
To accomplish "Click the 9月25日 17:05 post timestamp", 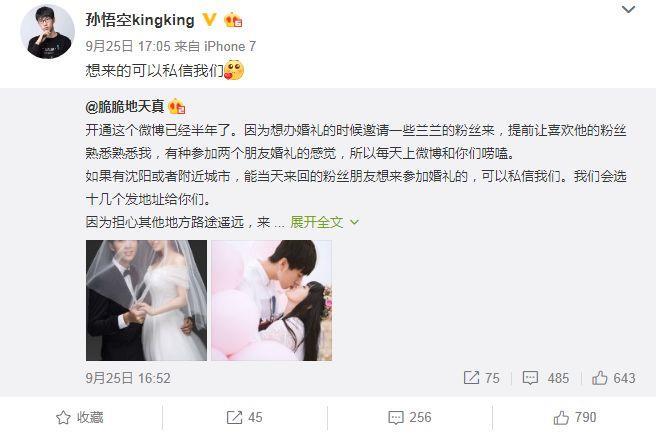I will tap(128, 46).
